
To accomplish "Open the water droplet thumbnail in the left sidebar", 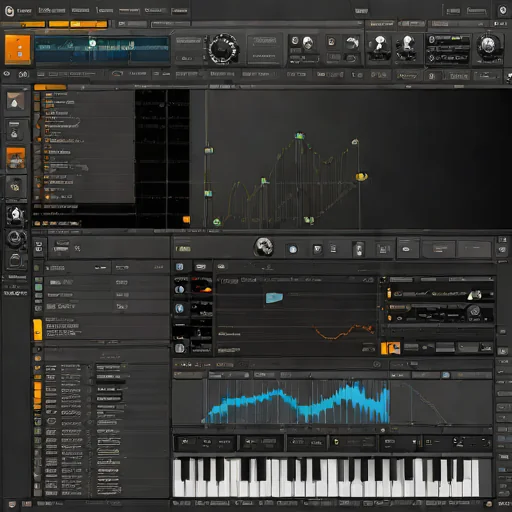I will 15,101.
